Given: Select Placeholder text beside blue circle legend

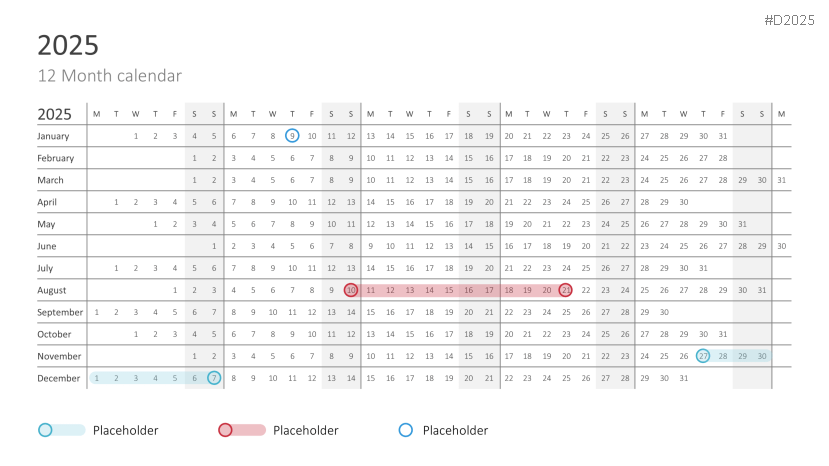Looking at the screenshot, I should point(455,430).
